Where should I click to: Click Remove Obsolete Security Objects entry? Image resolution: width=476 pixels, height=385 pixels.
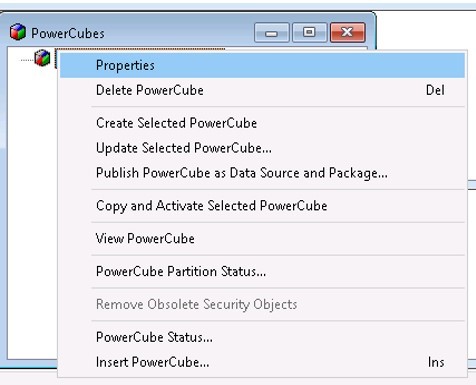(x=262, y=304)
